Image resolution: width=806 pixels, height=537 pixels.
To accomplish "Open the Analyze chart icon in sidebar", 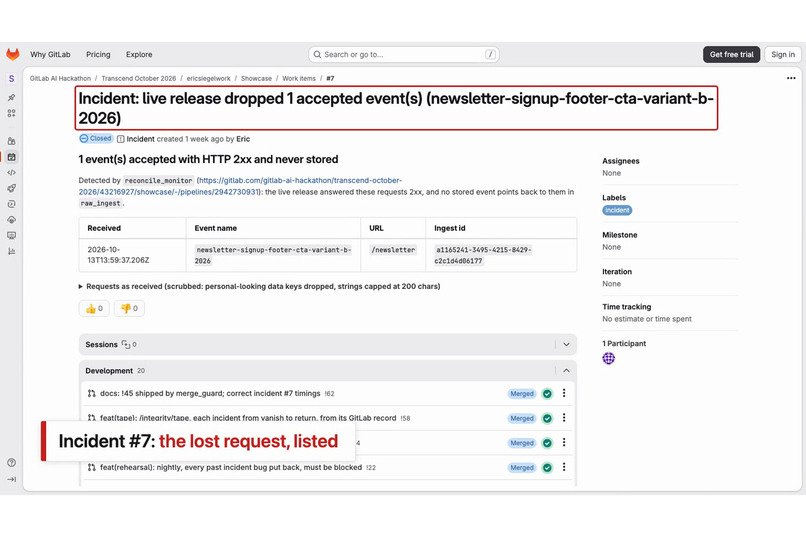I will [x=11, y=251].
